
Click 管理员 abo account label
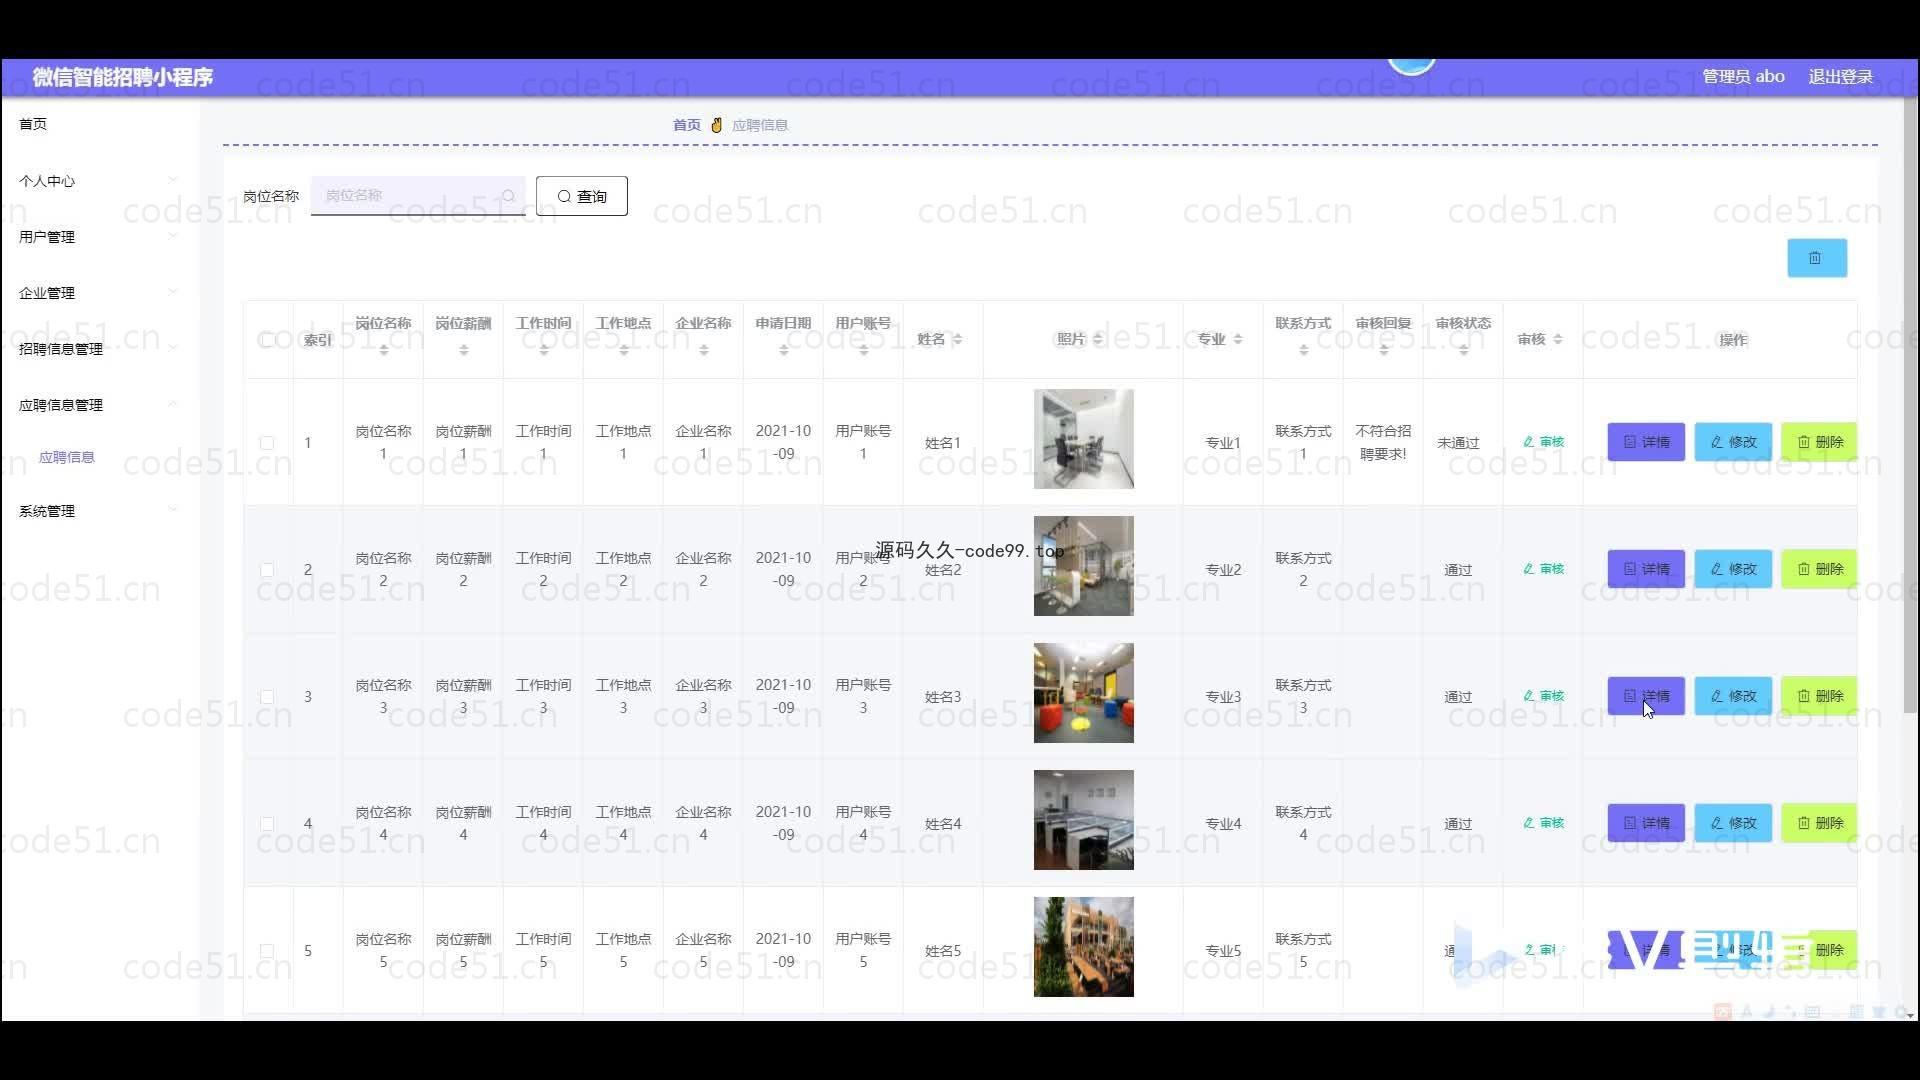1743,77
